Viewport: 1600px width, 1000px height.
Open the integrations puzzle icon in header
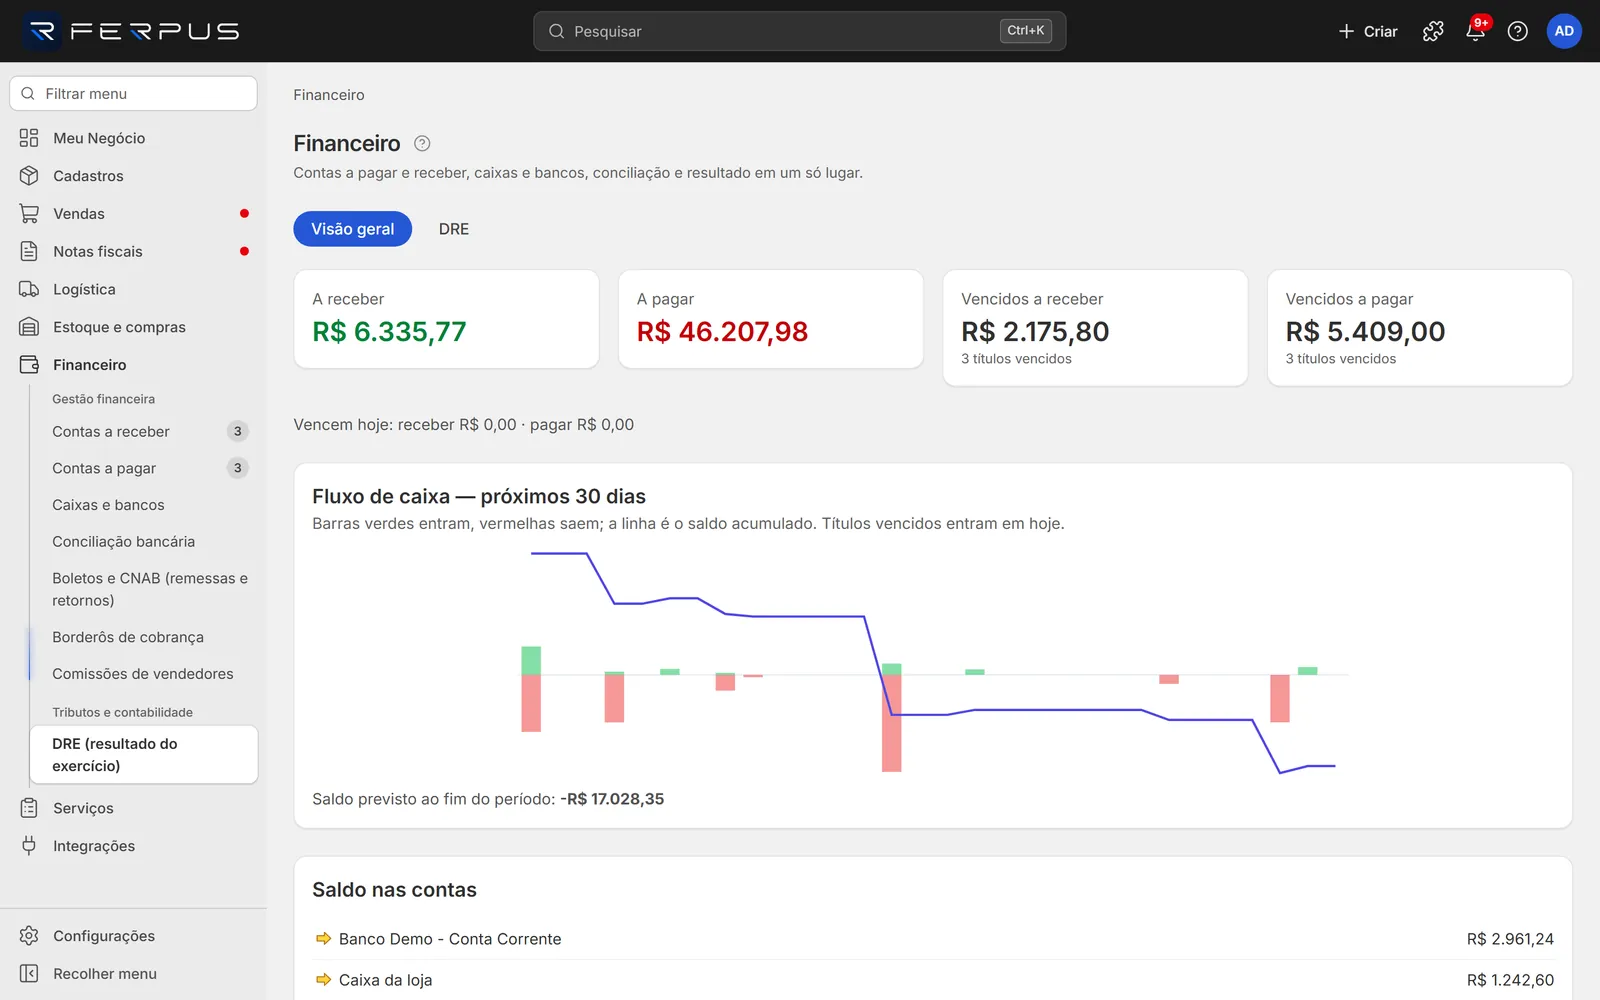click(1433, 31)
